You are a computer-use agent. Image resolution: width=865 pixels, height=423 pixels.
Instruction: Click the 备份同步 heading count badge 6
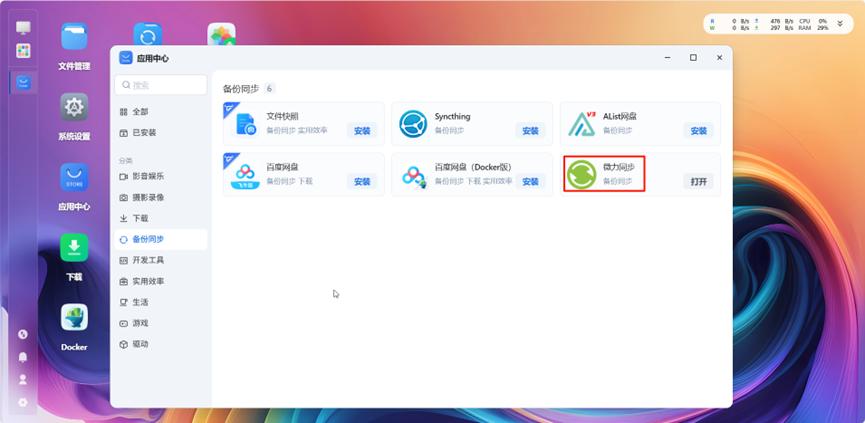[x=270, y=88]
